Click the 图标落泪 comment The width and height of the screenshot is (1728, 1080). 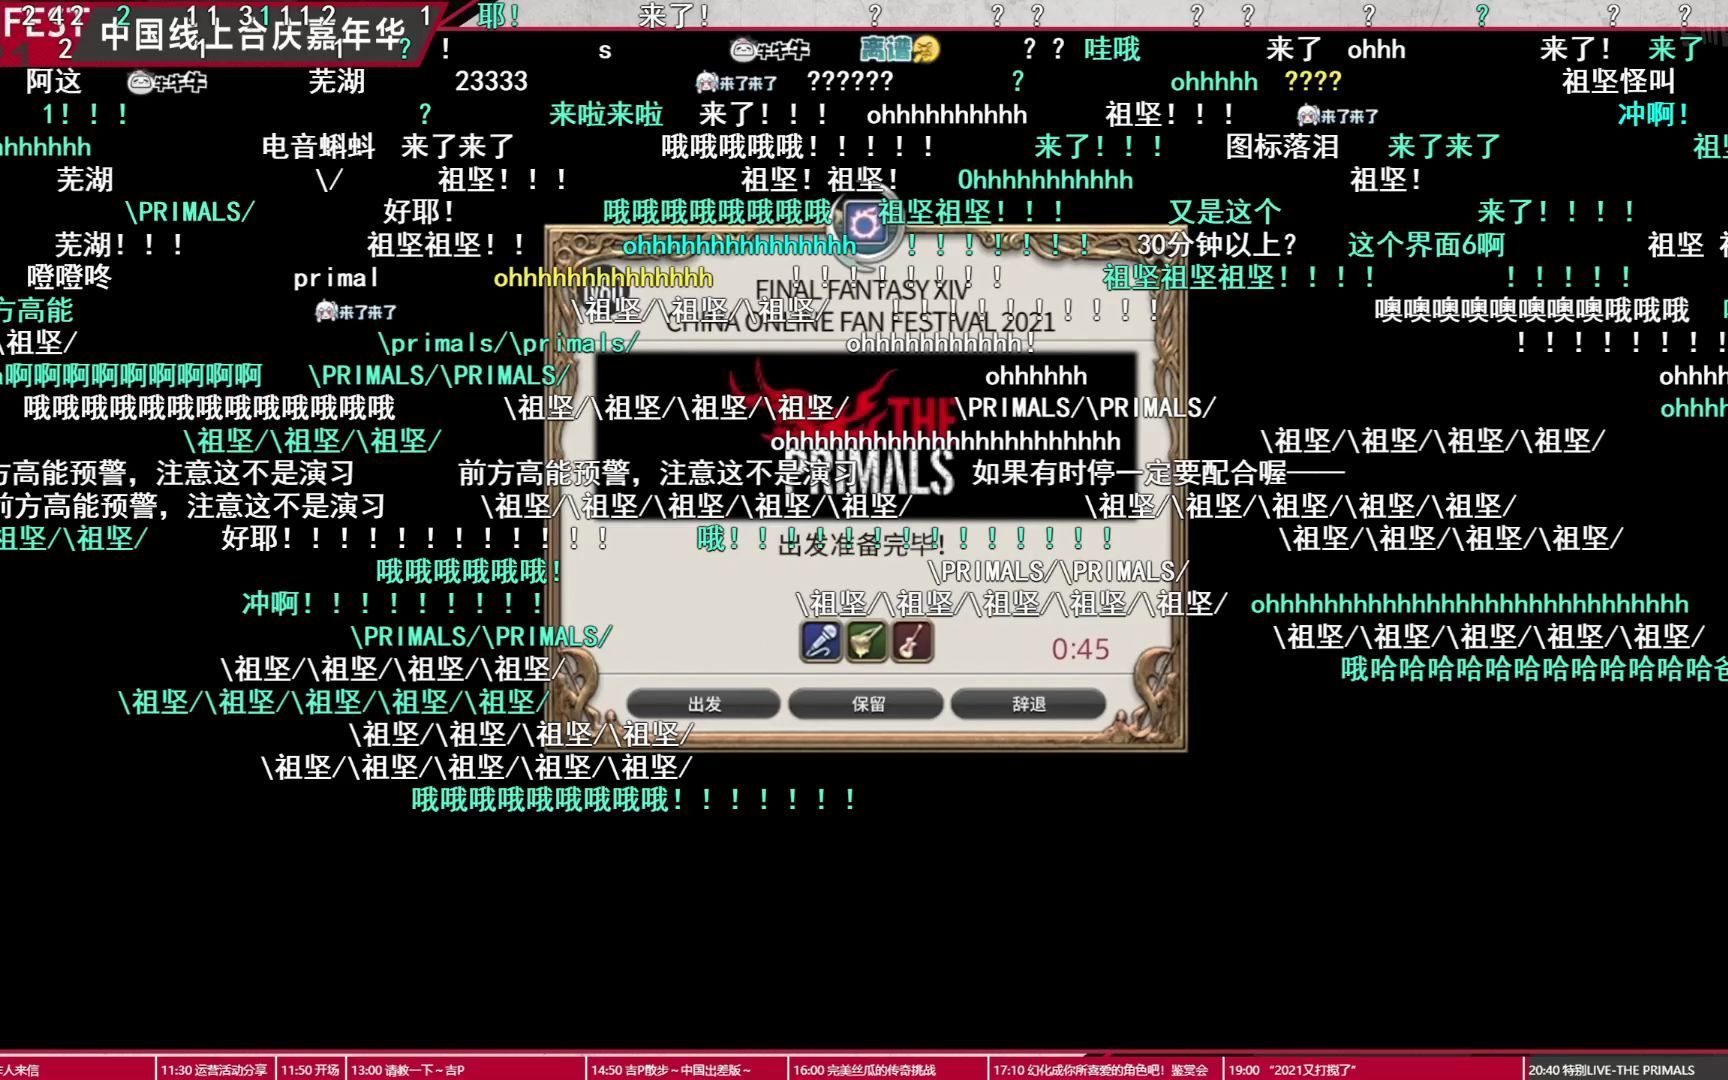1282,147
